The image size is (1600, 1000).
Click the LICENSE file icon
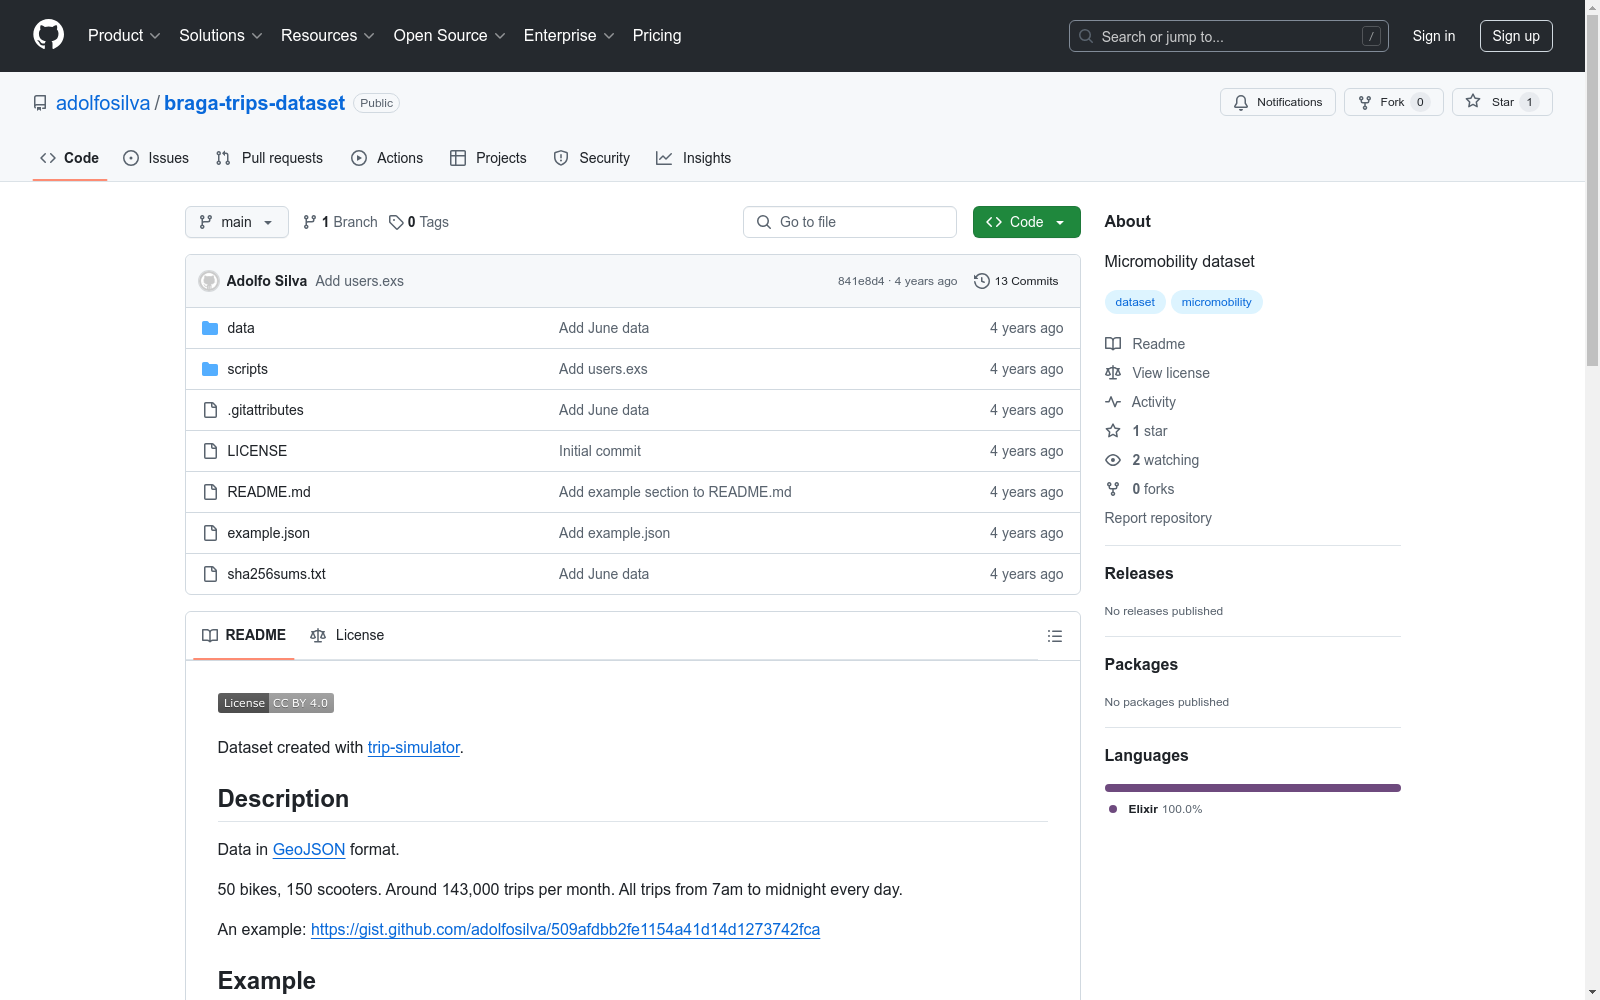coord(210,451)
